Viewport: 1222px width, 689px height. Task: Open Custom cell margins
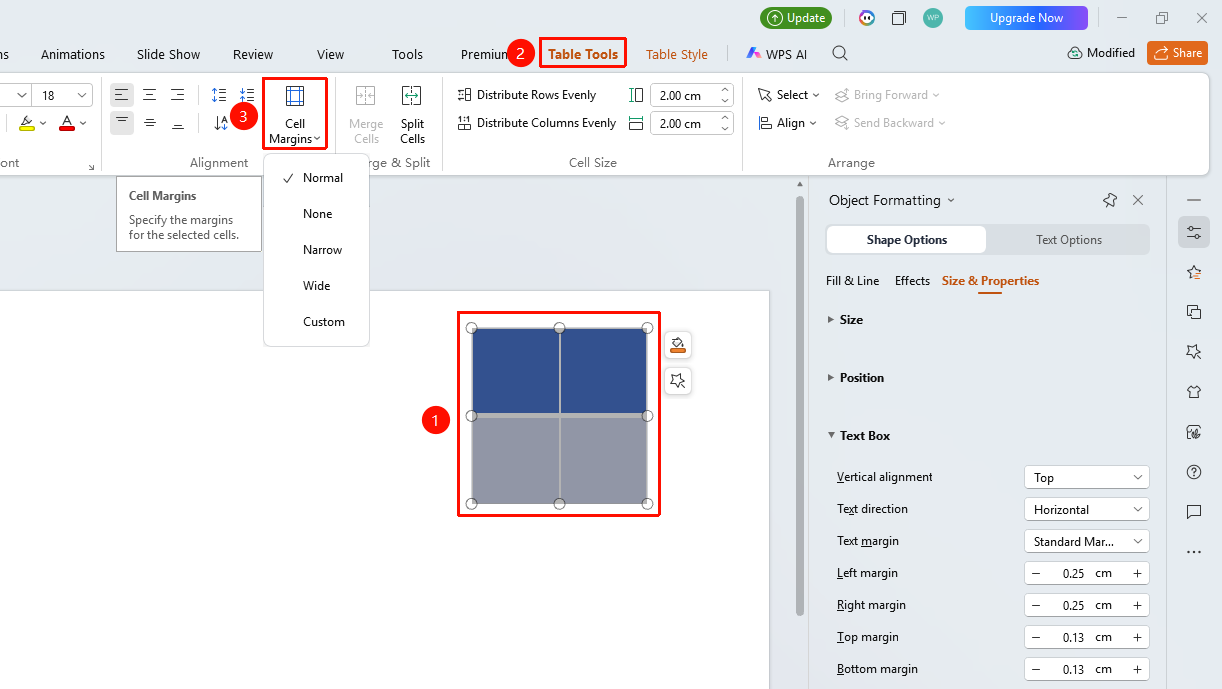[316, 322]
